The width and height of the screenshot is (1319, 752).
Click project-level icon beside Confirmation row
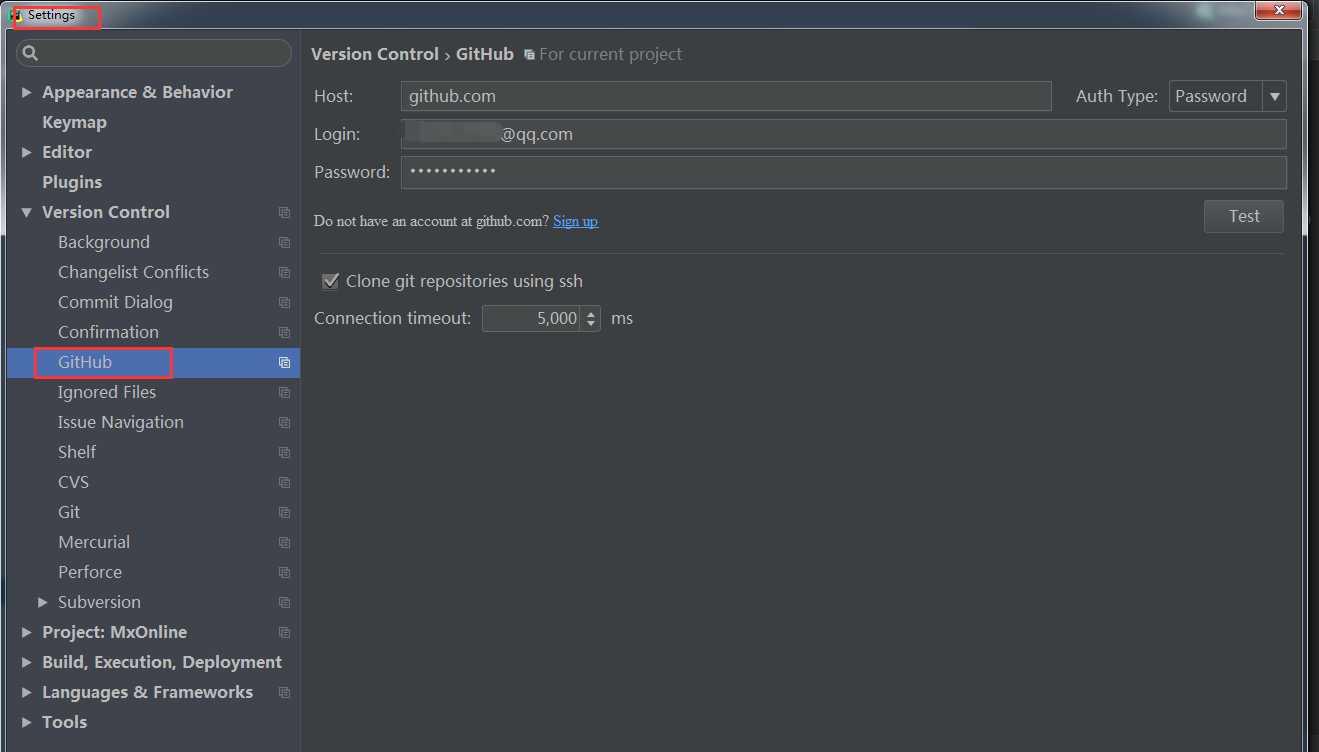(x=284, y=332)
